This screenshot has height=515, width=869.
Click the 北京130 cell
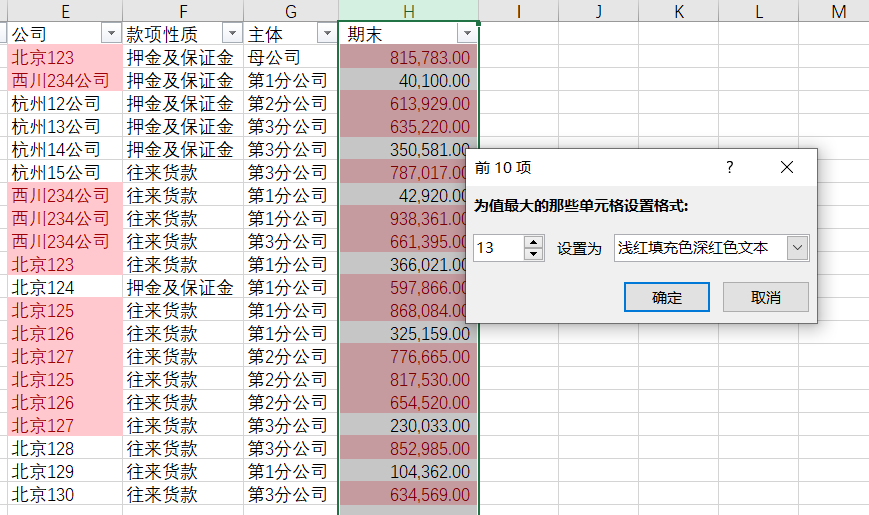click(65, 494)
